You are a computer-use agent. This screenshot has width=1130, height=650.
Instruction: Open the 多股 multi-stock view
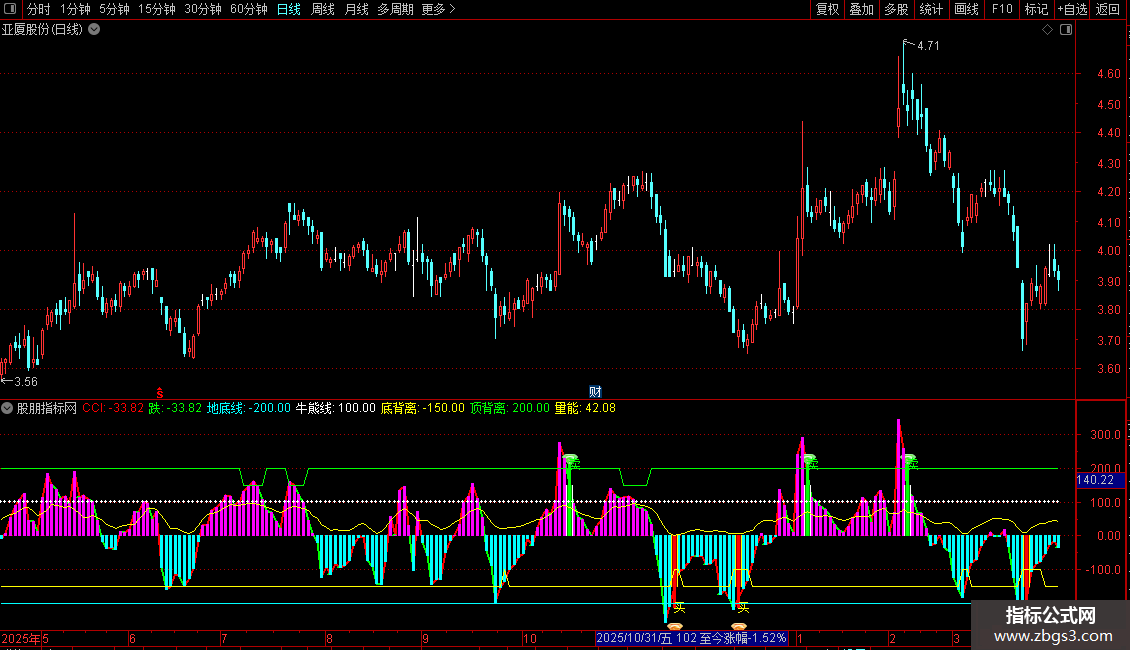[x=896, y=9]
